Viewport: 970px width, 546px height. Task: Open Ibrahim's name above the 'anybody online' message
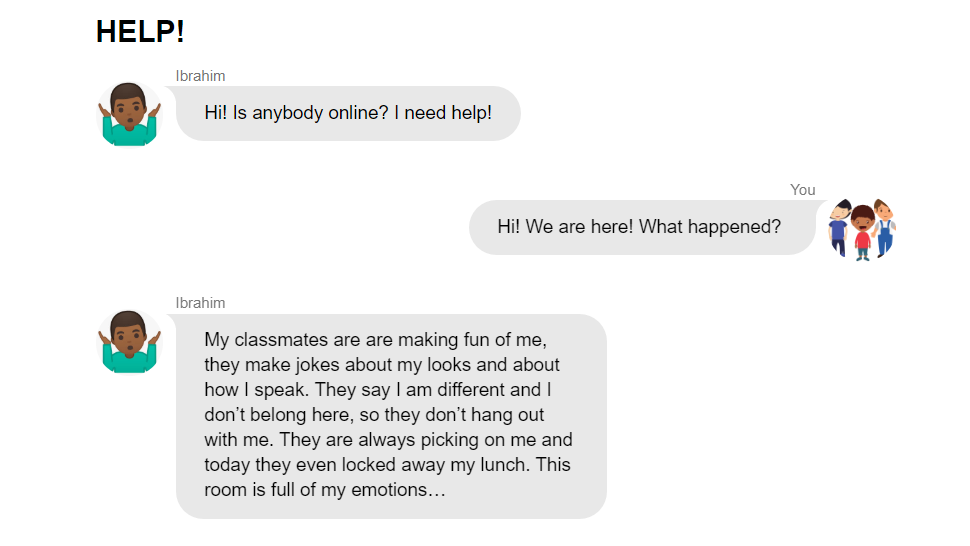coord(200,76)
